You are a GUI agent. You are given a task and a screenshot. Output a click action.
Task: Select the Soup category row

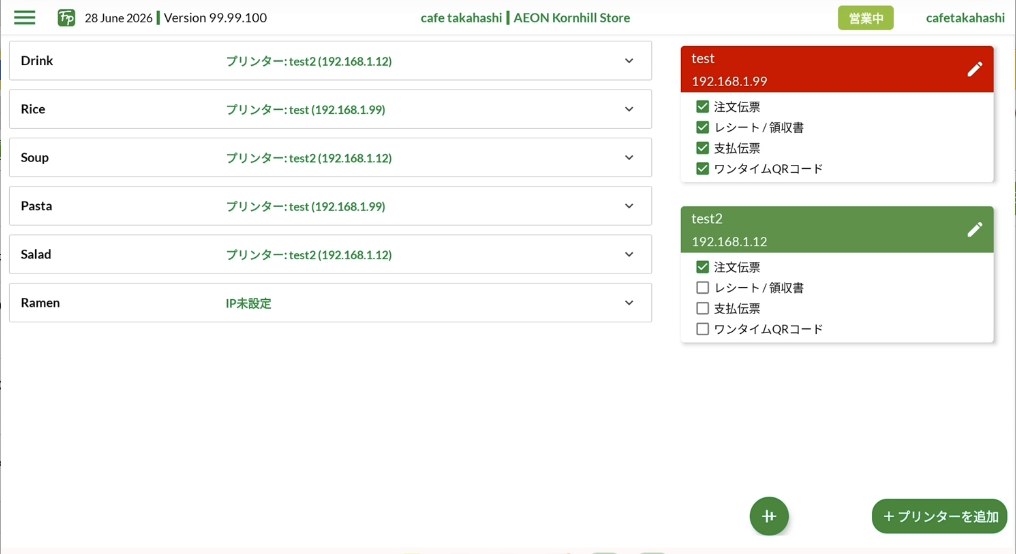330,157
